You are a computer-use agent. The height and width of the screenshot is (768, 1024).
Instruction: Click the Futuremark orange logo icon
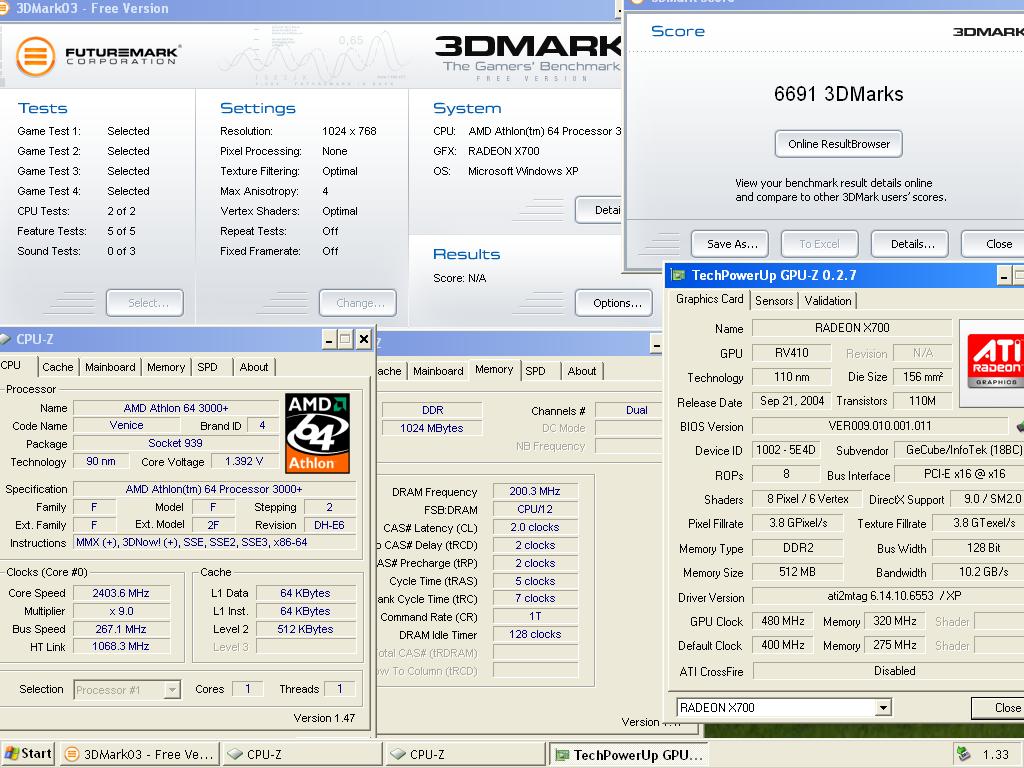pyautogui.click(x=35, y=56)
